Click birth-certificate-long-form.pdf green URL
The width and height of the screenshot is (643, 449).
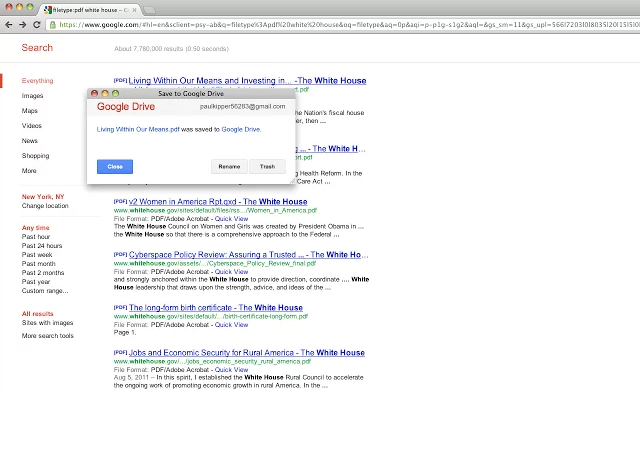210,316
